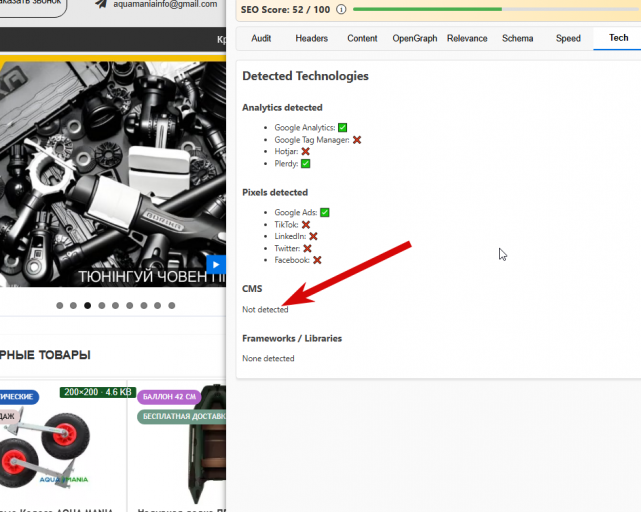Viewport: 641px width, 512px height.
Task: Select the sixth carousel dot
Action: pyautogui.click(x=130, y=305)
